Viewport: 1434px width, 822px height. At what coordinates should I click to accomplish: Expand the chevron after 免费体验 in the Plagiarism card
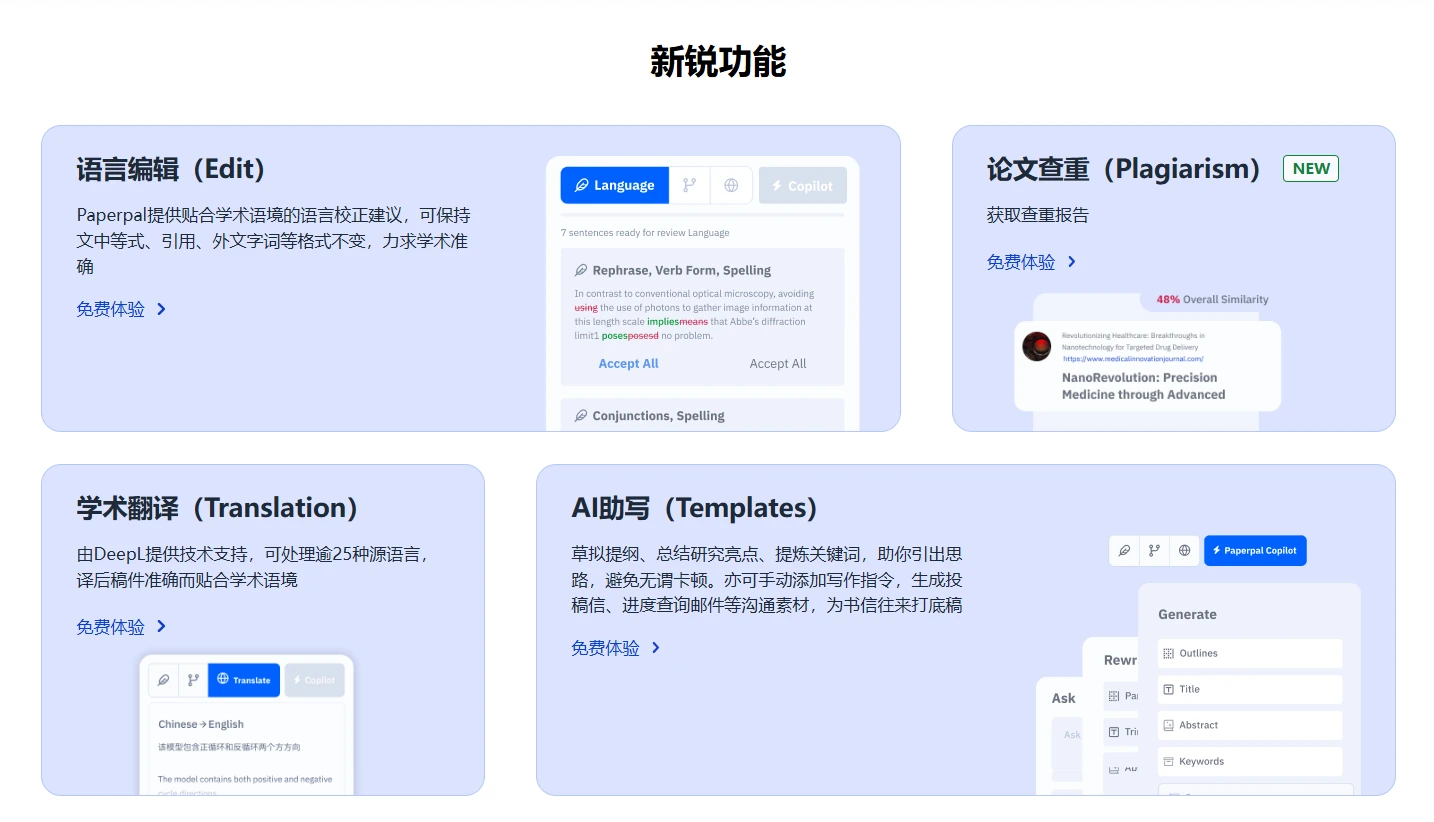pos(1071,262)
